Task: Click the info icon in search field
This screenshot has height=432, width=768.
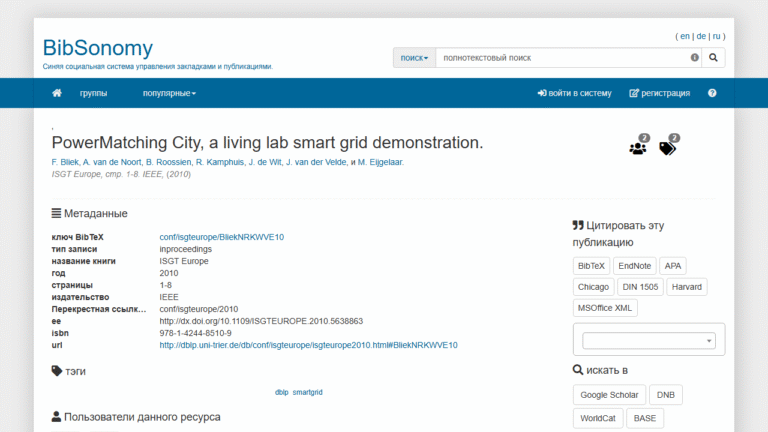Action: pos(694,58)
